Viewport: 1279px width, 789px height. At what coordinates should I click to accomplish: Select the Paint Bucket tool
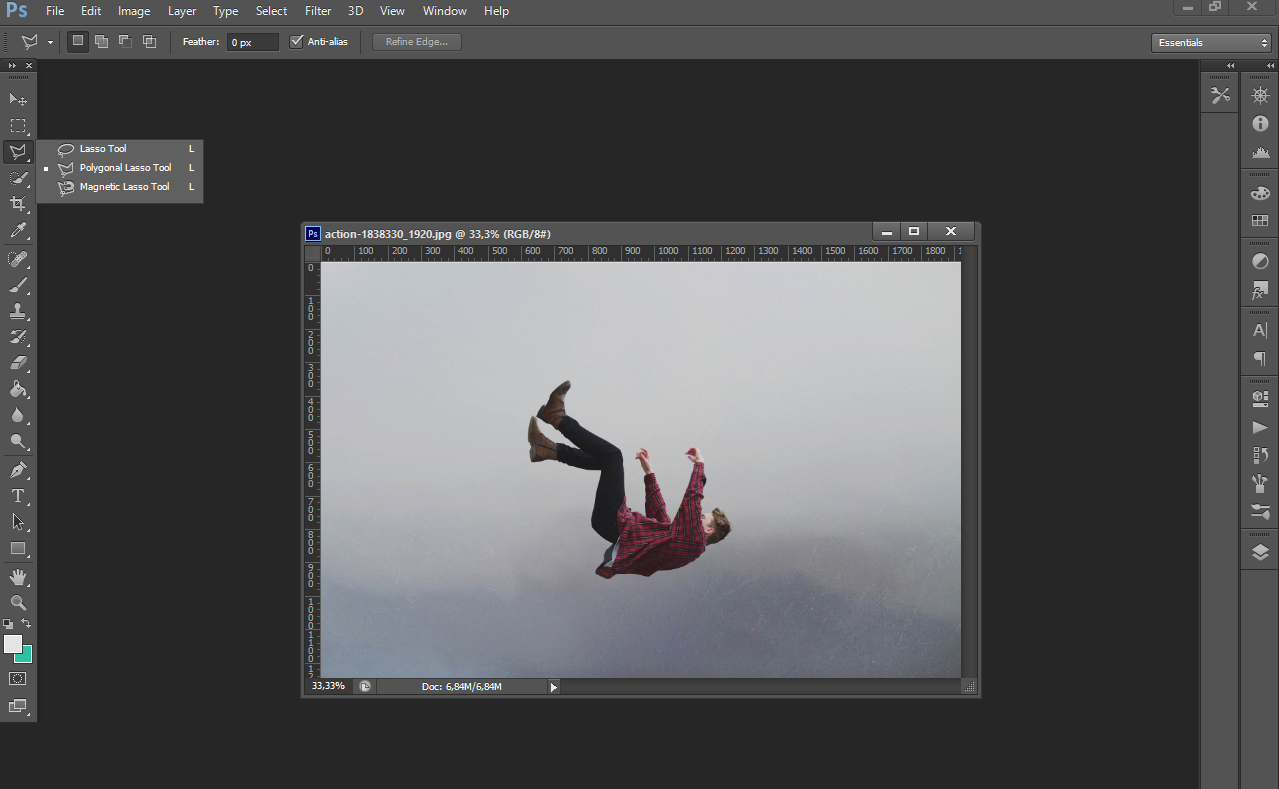click(x=18, y=390)
